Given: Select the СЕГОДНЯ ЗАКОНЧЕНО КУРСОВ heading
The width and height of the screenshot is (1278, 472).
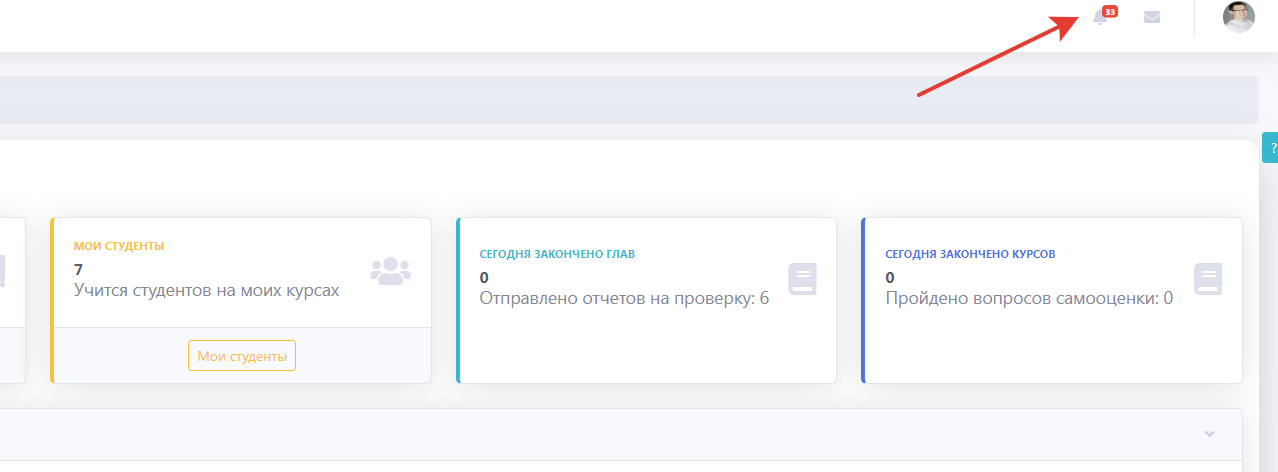Looking at the screenshot, I should click(x=970, y=254).
